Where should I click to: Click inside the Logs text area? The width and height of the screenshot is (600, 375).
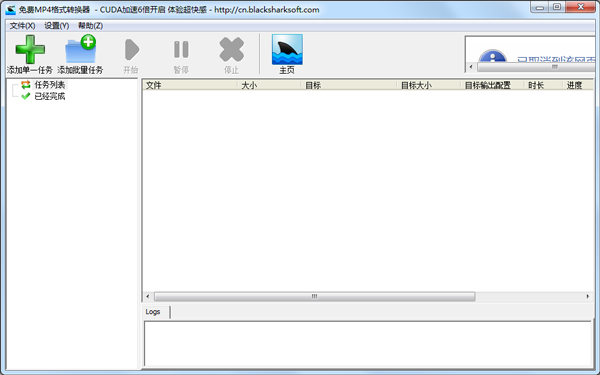(x=368, y=344)
